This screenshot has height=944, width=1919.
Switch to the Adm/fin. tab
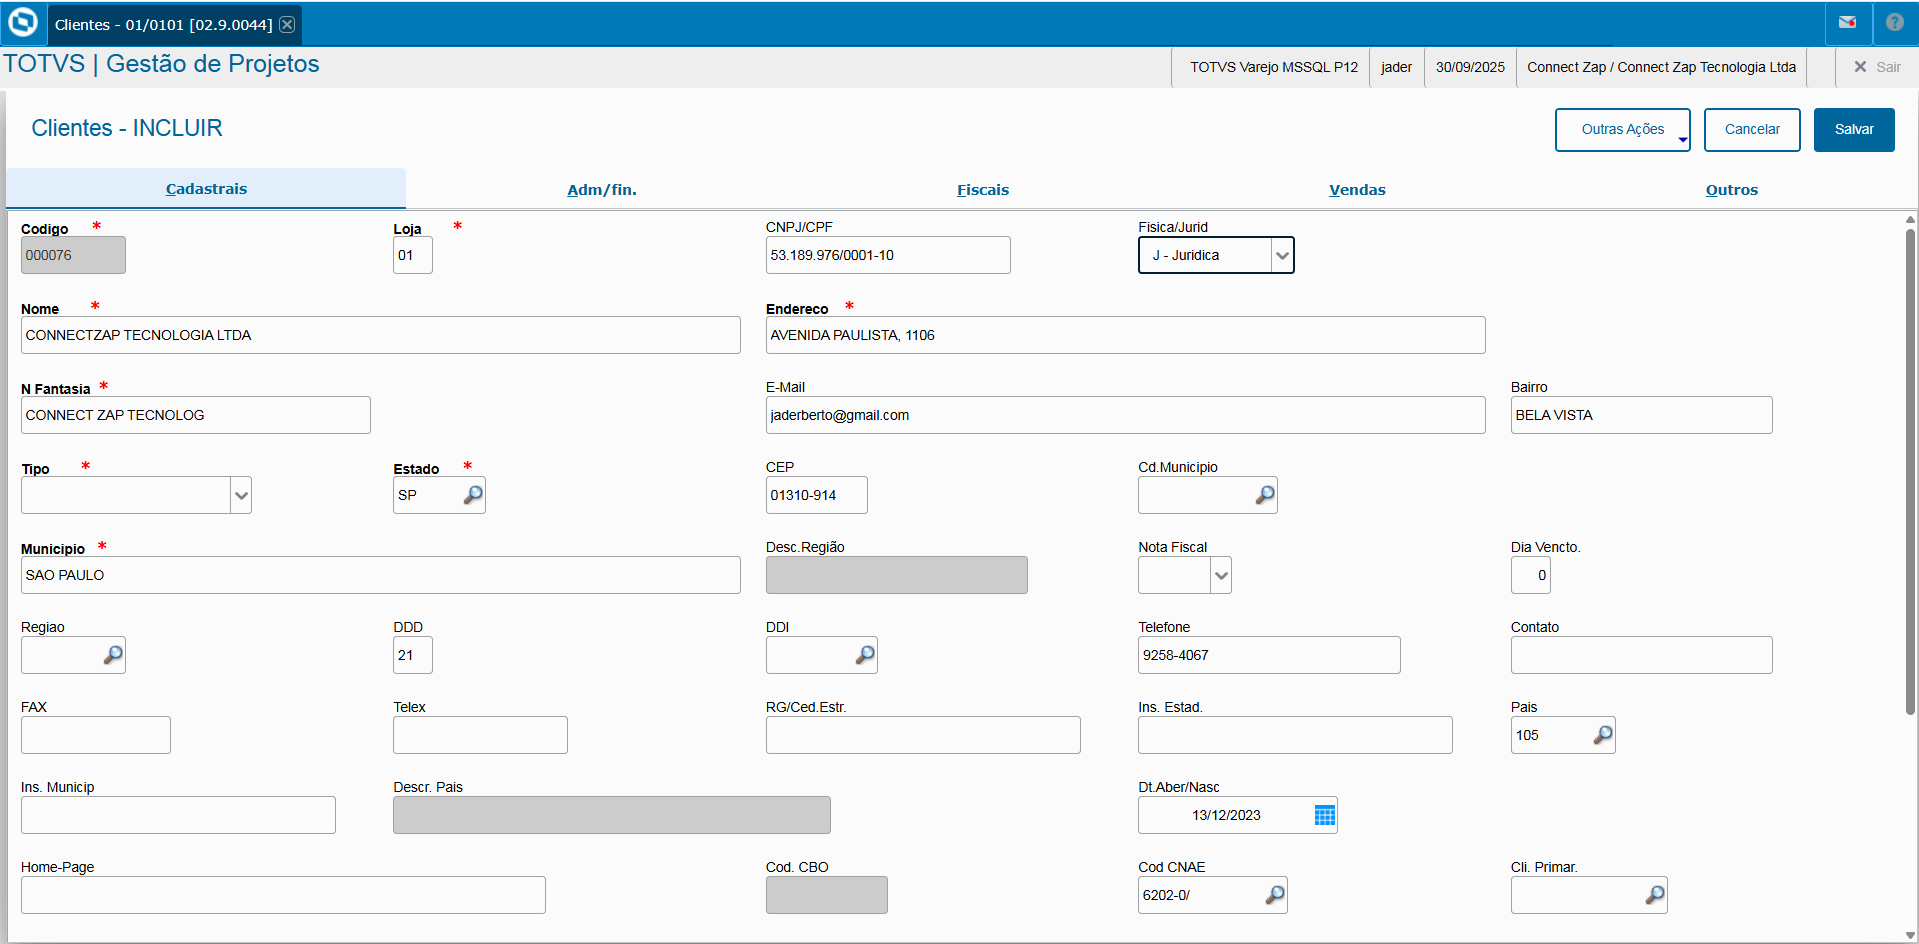click(601, 190)
